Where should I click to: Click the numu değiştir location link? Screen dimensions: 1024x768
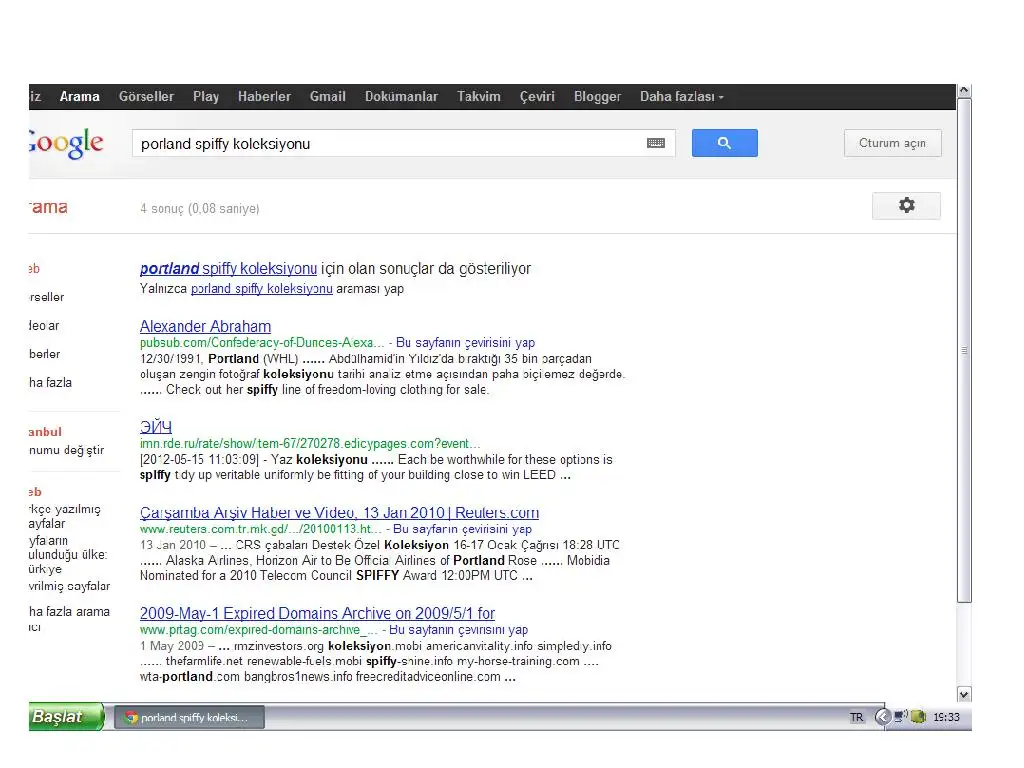coord(66,450)
